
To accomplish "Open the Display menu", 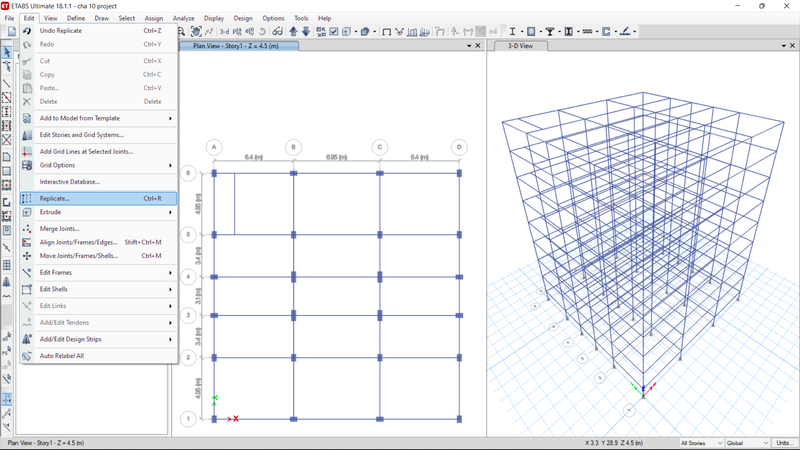I will coord(214,18).
